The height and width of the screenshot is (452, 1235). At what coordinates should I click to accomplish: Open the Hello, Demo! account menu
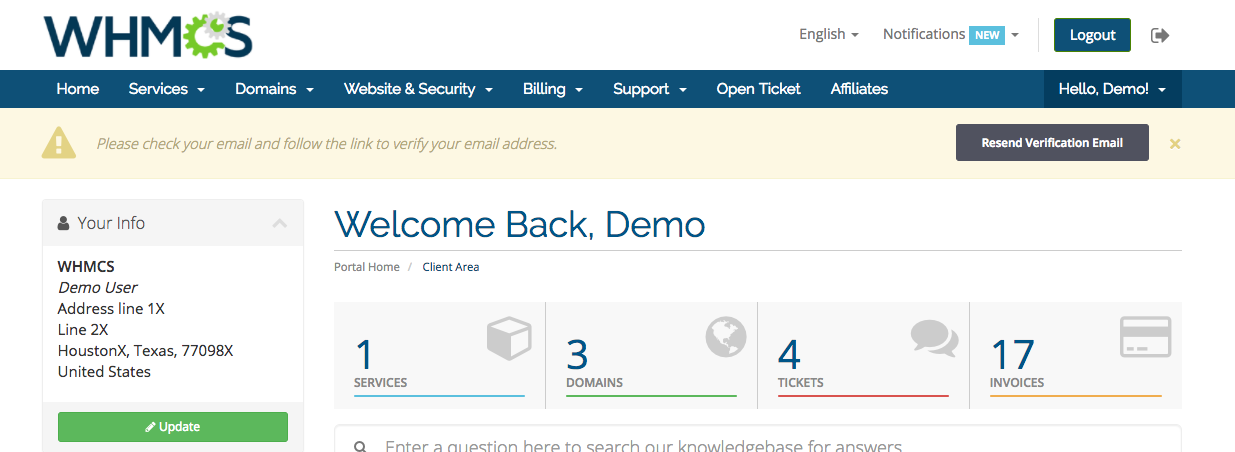1113,89
